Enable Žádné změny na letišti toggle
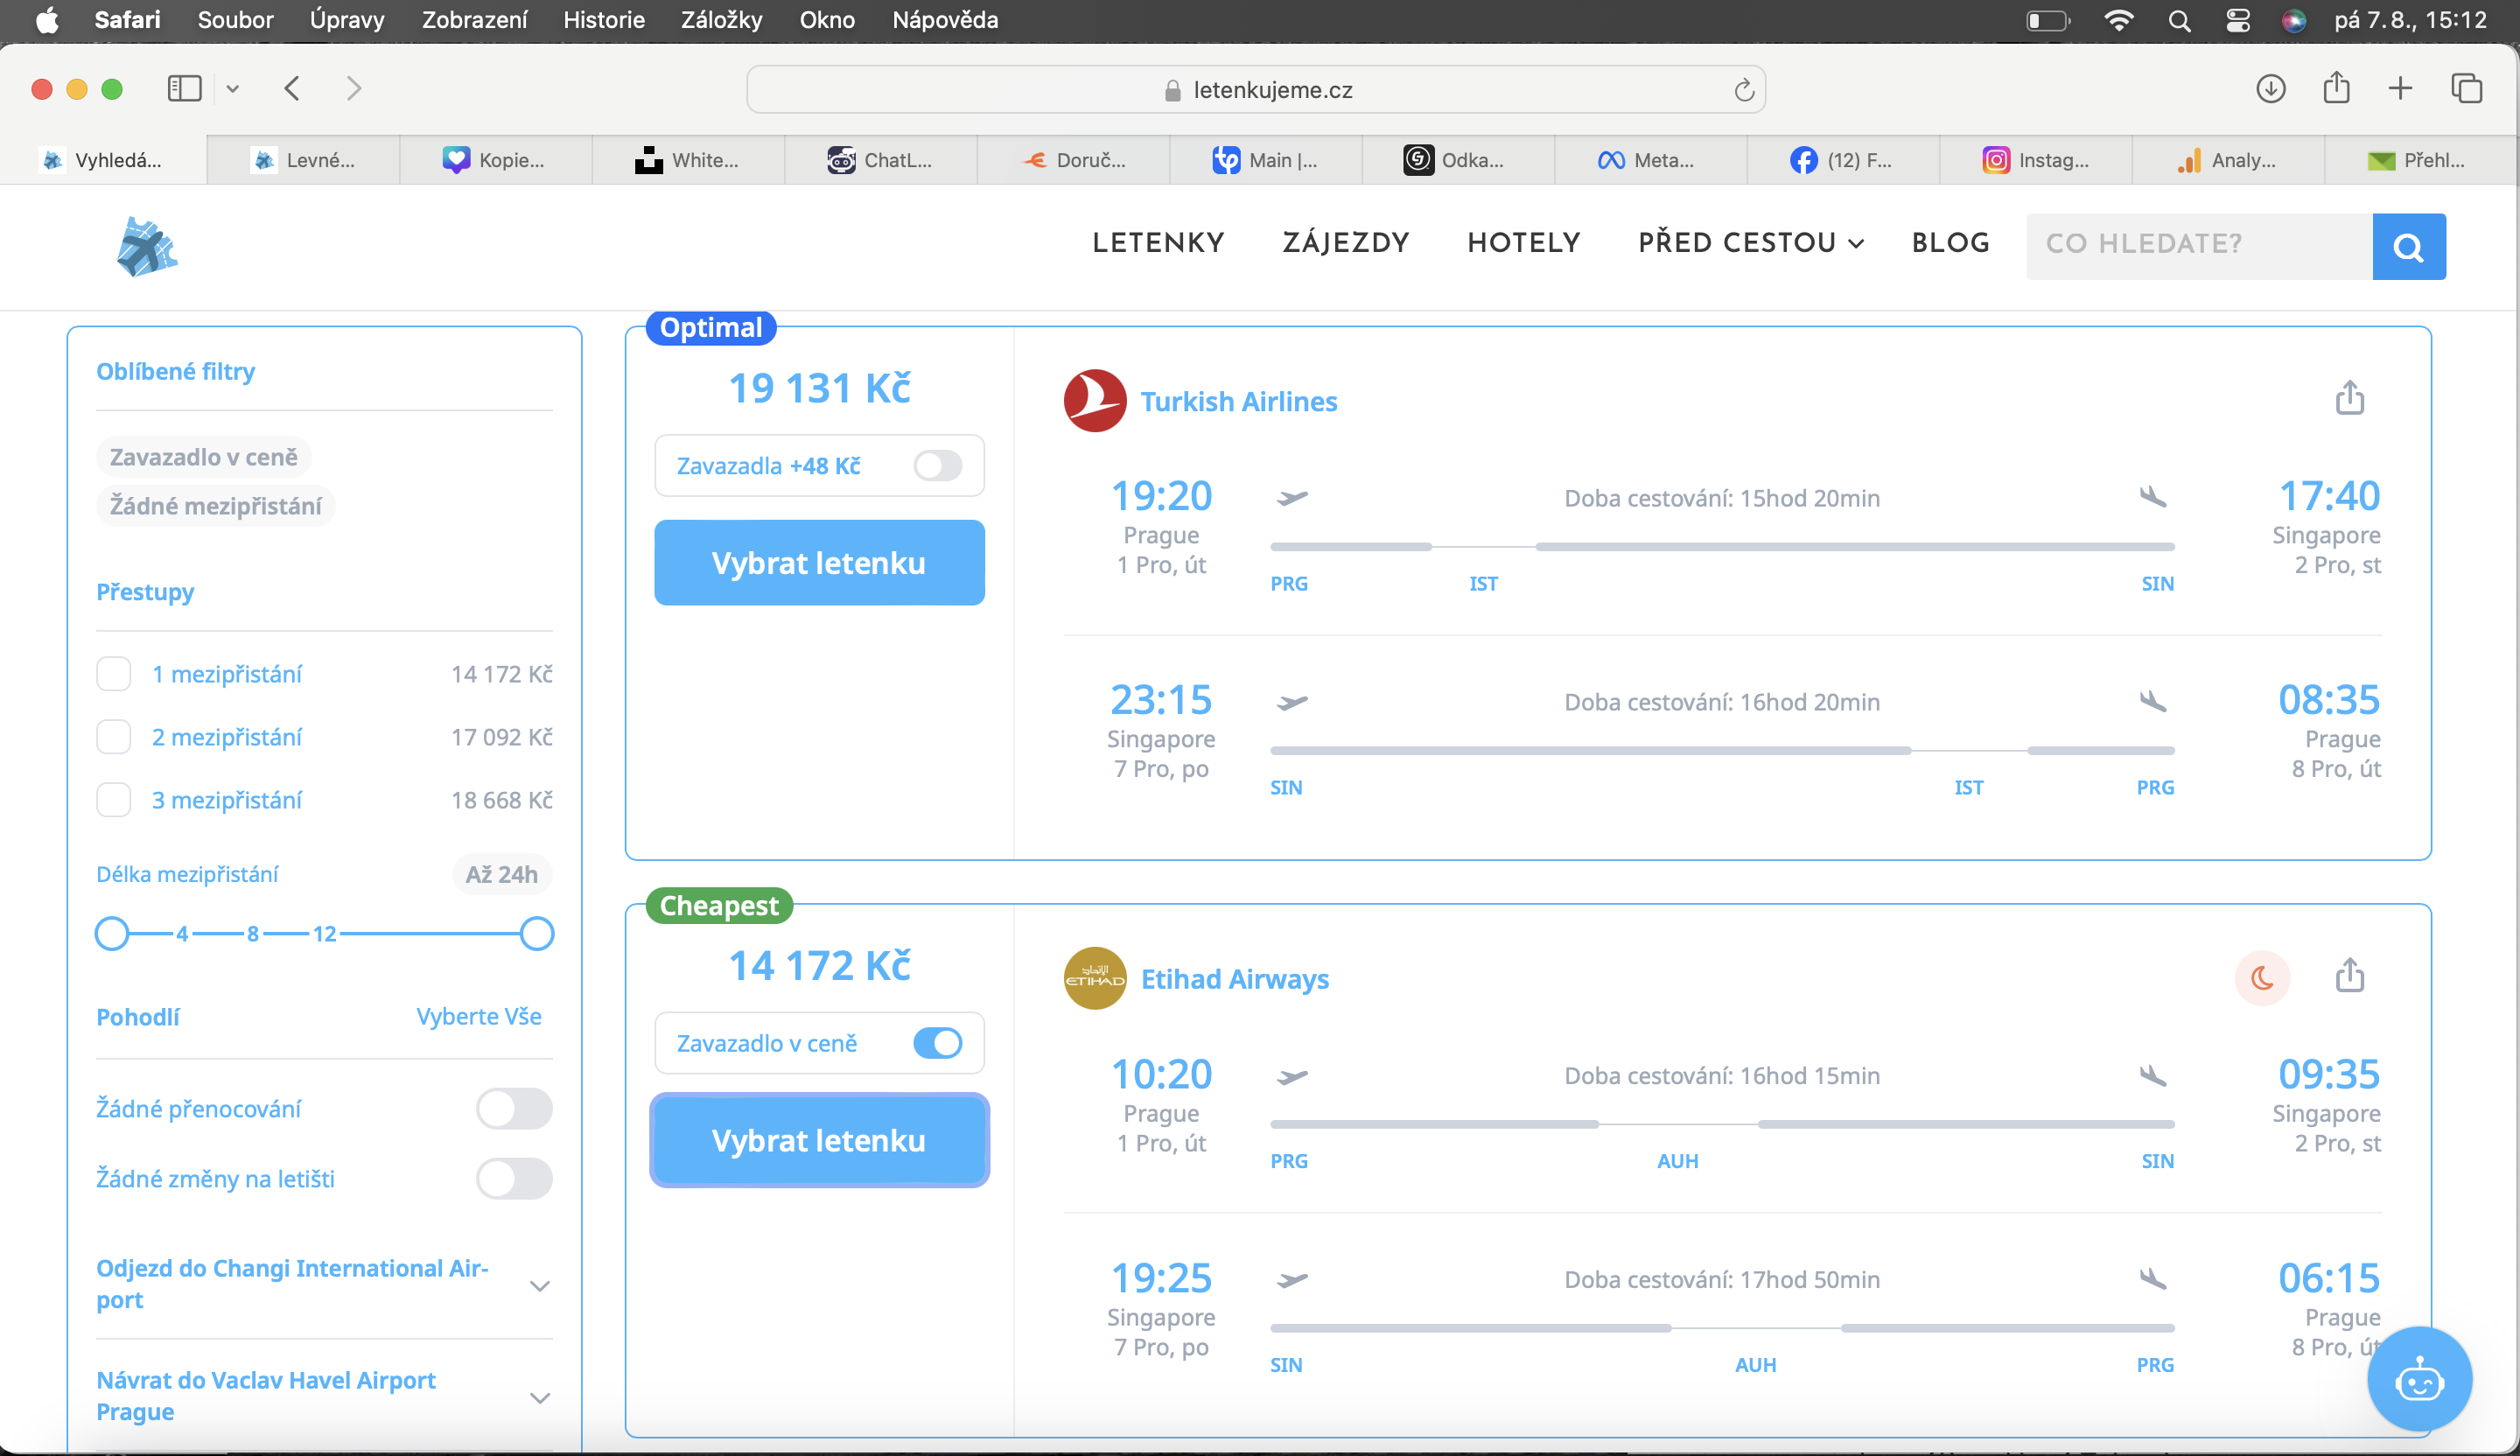 [514, 1179]
